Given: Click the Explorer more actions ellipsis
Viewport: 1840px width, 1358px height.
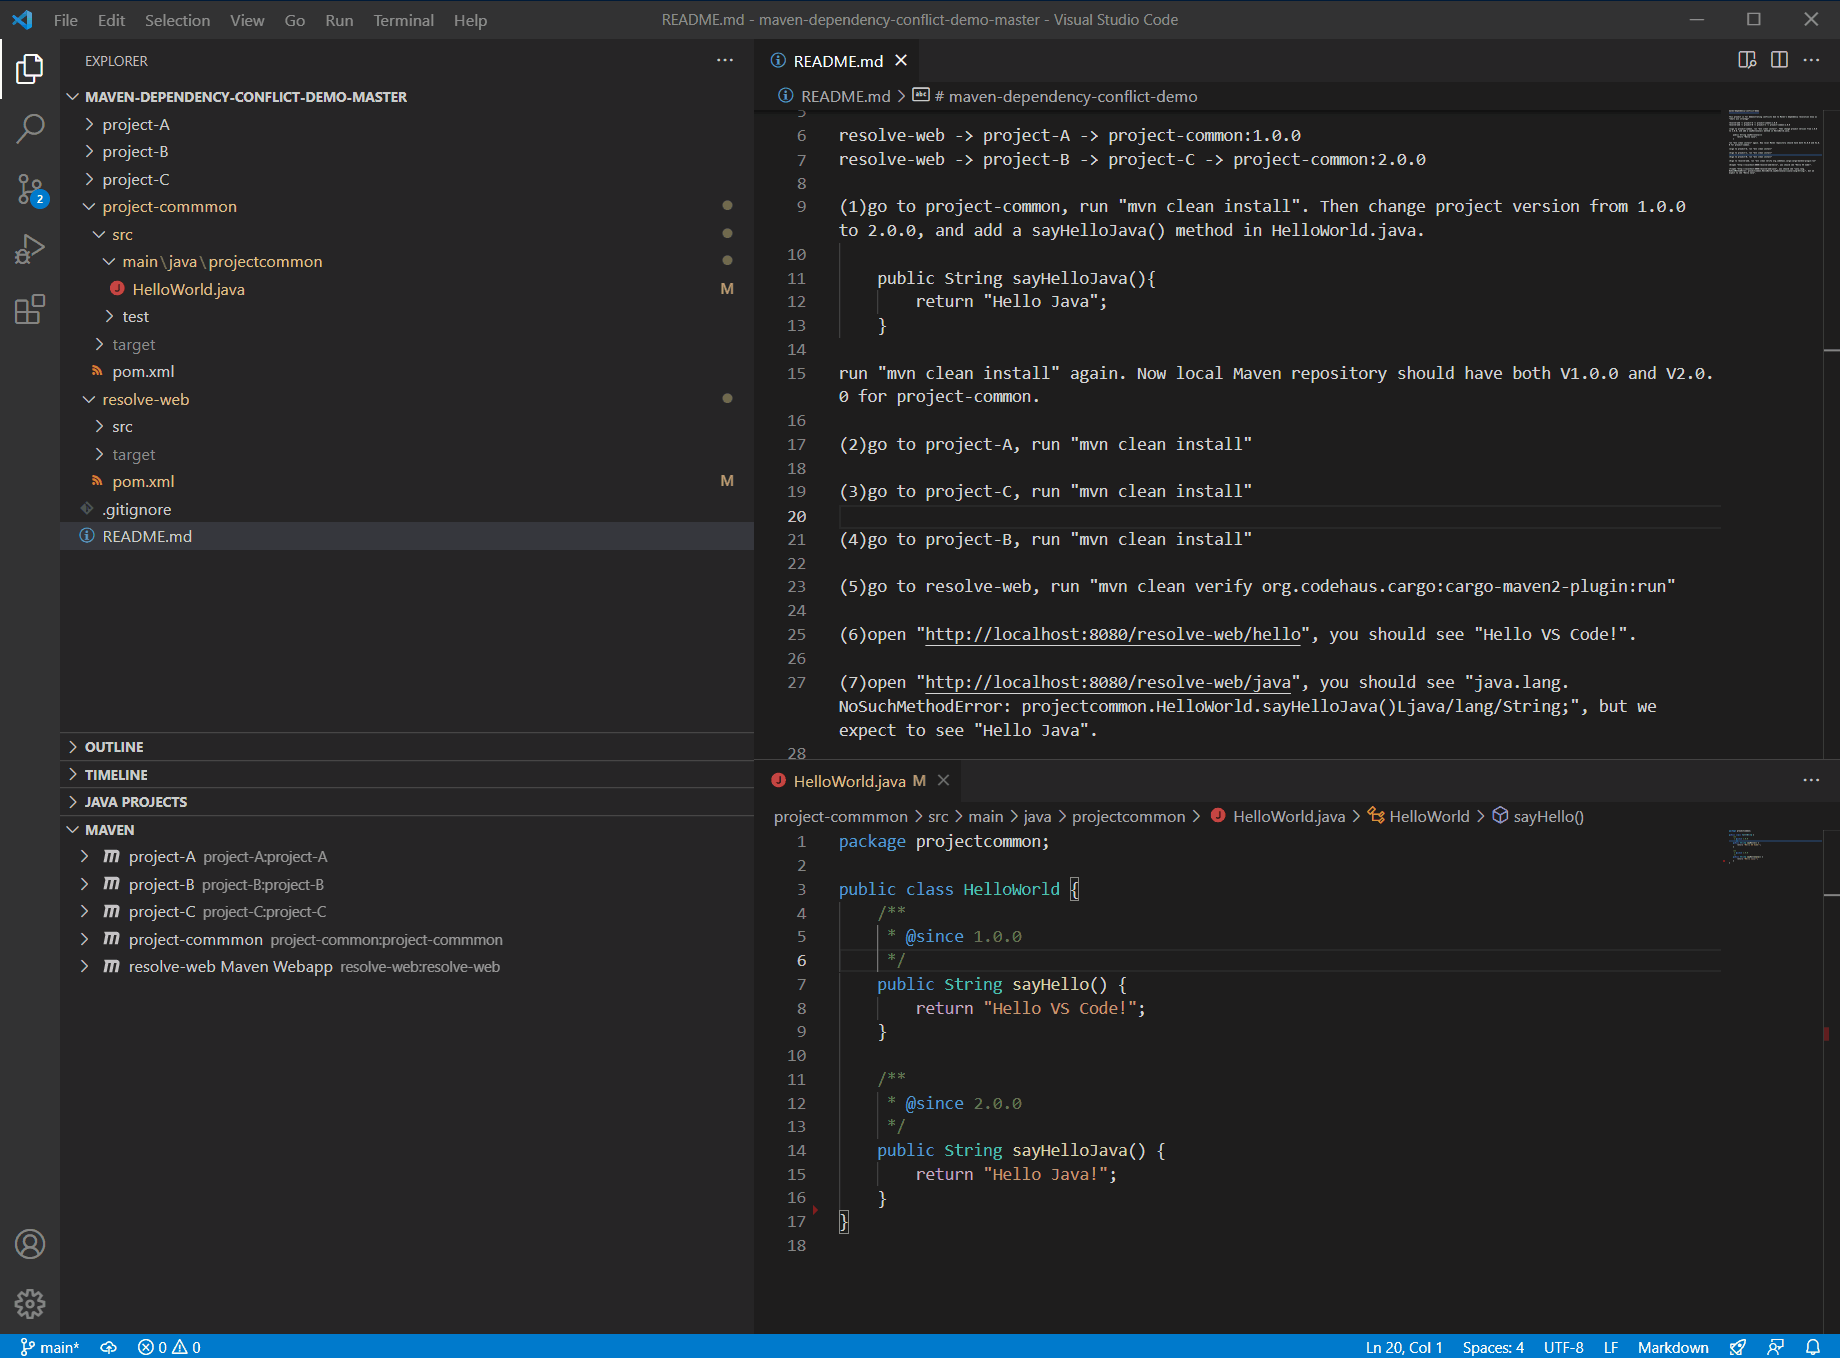Looking at the screenshot, I should 725,61.
